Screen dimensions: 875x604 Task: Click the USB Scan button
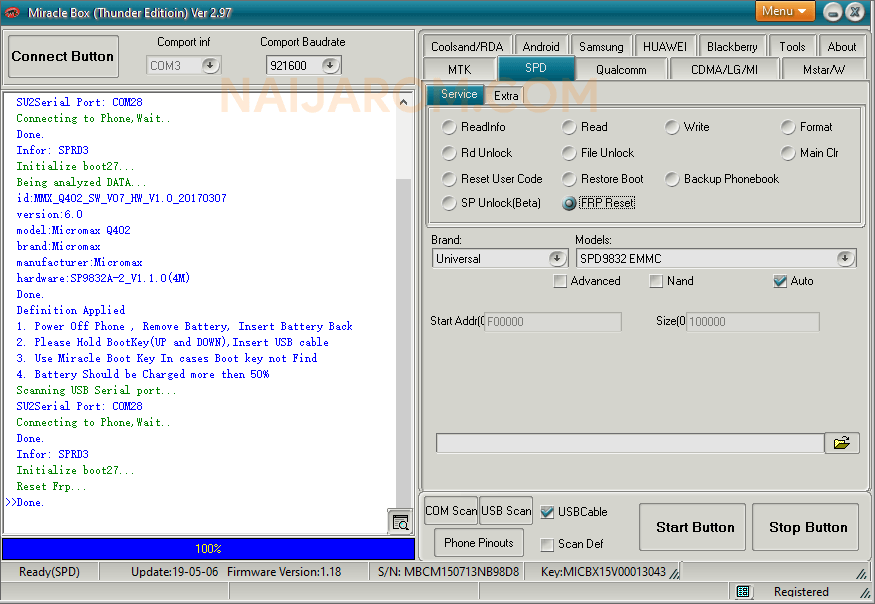click(506, 511)
